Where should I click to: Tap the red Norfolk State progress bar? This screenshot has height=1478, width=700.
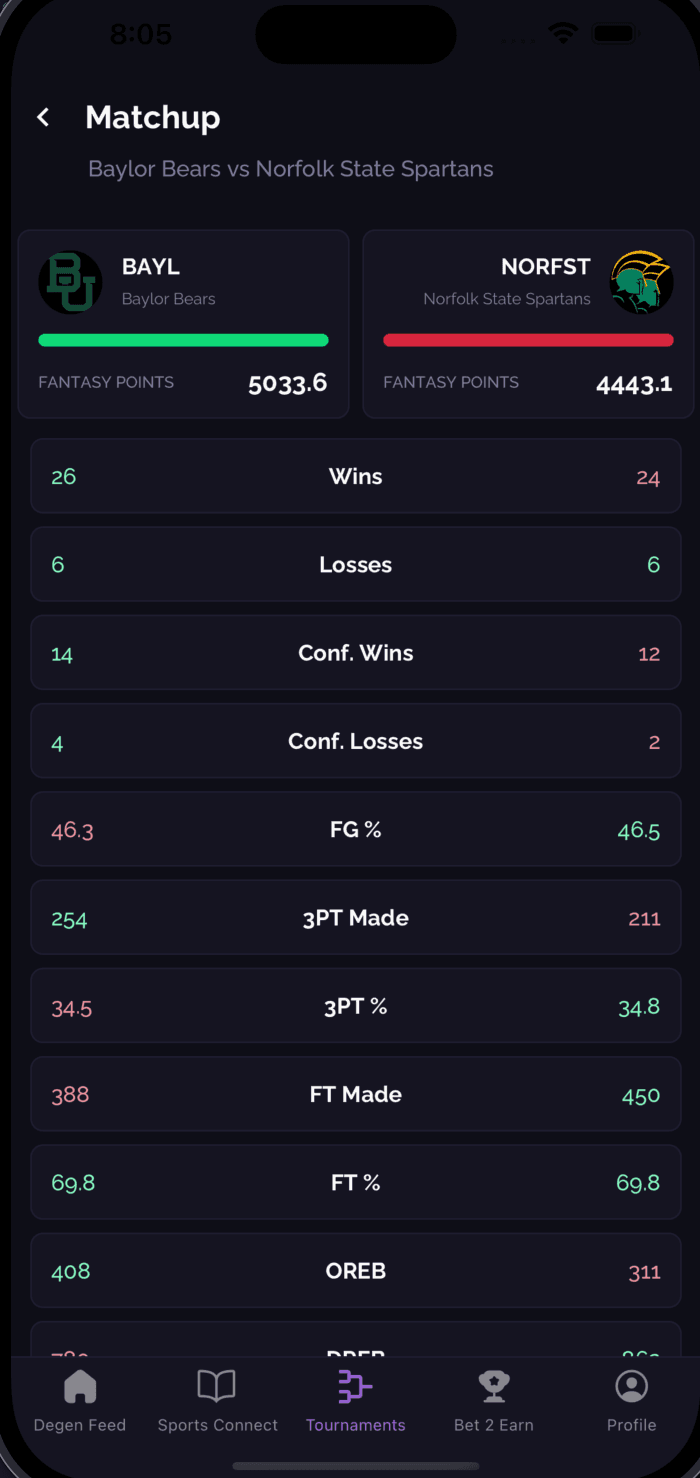528,340
